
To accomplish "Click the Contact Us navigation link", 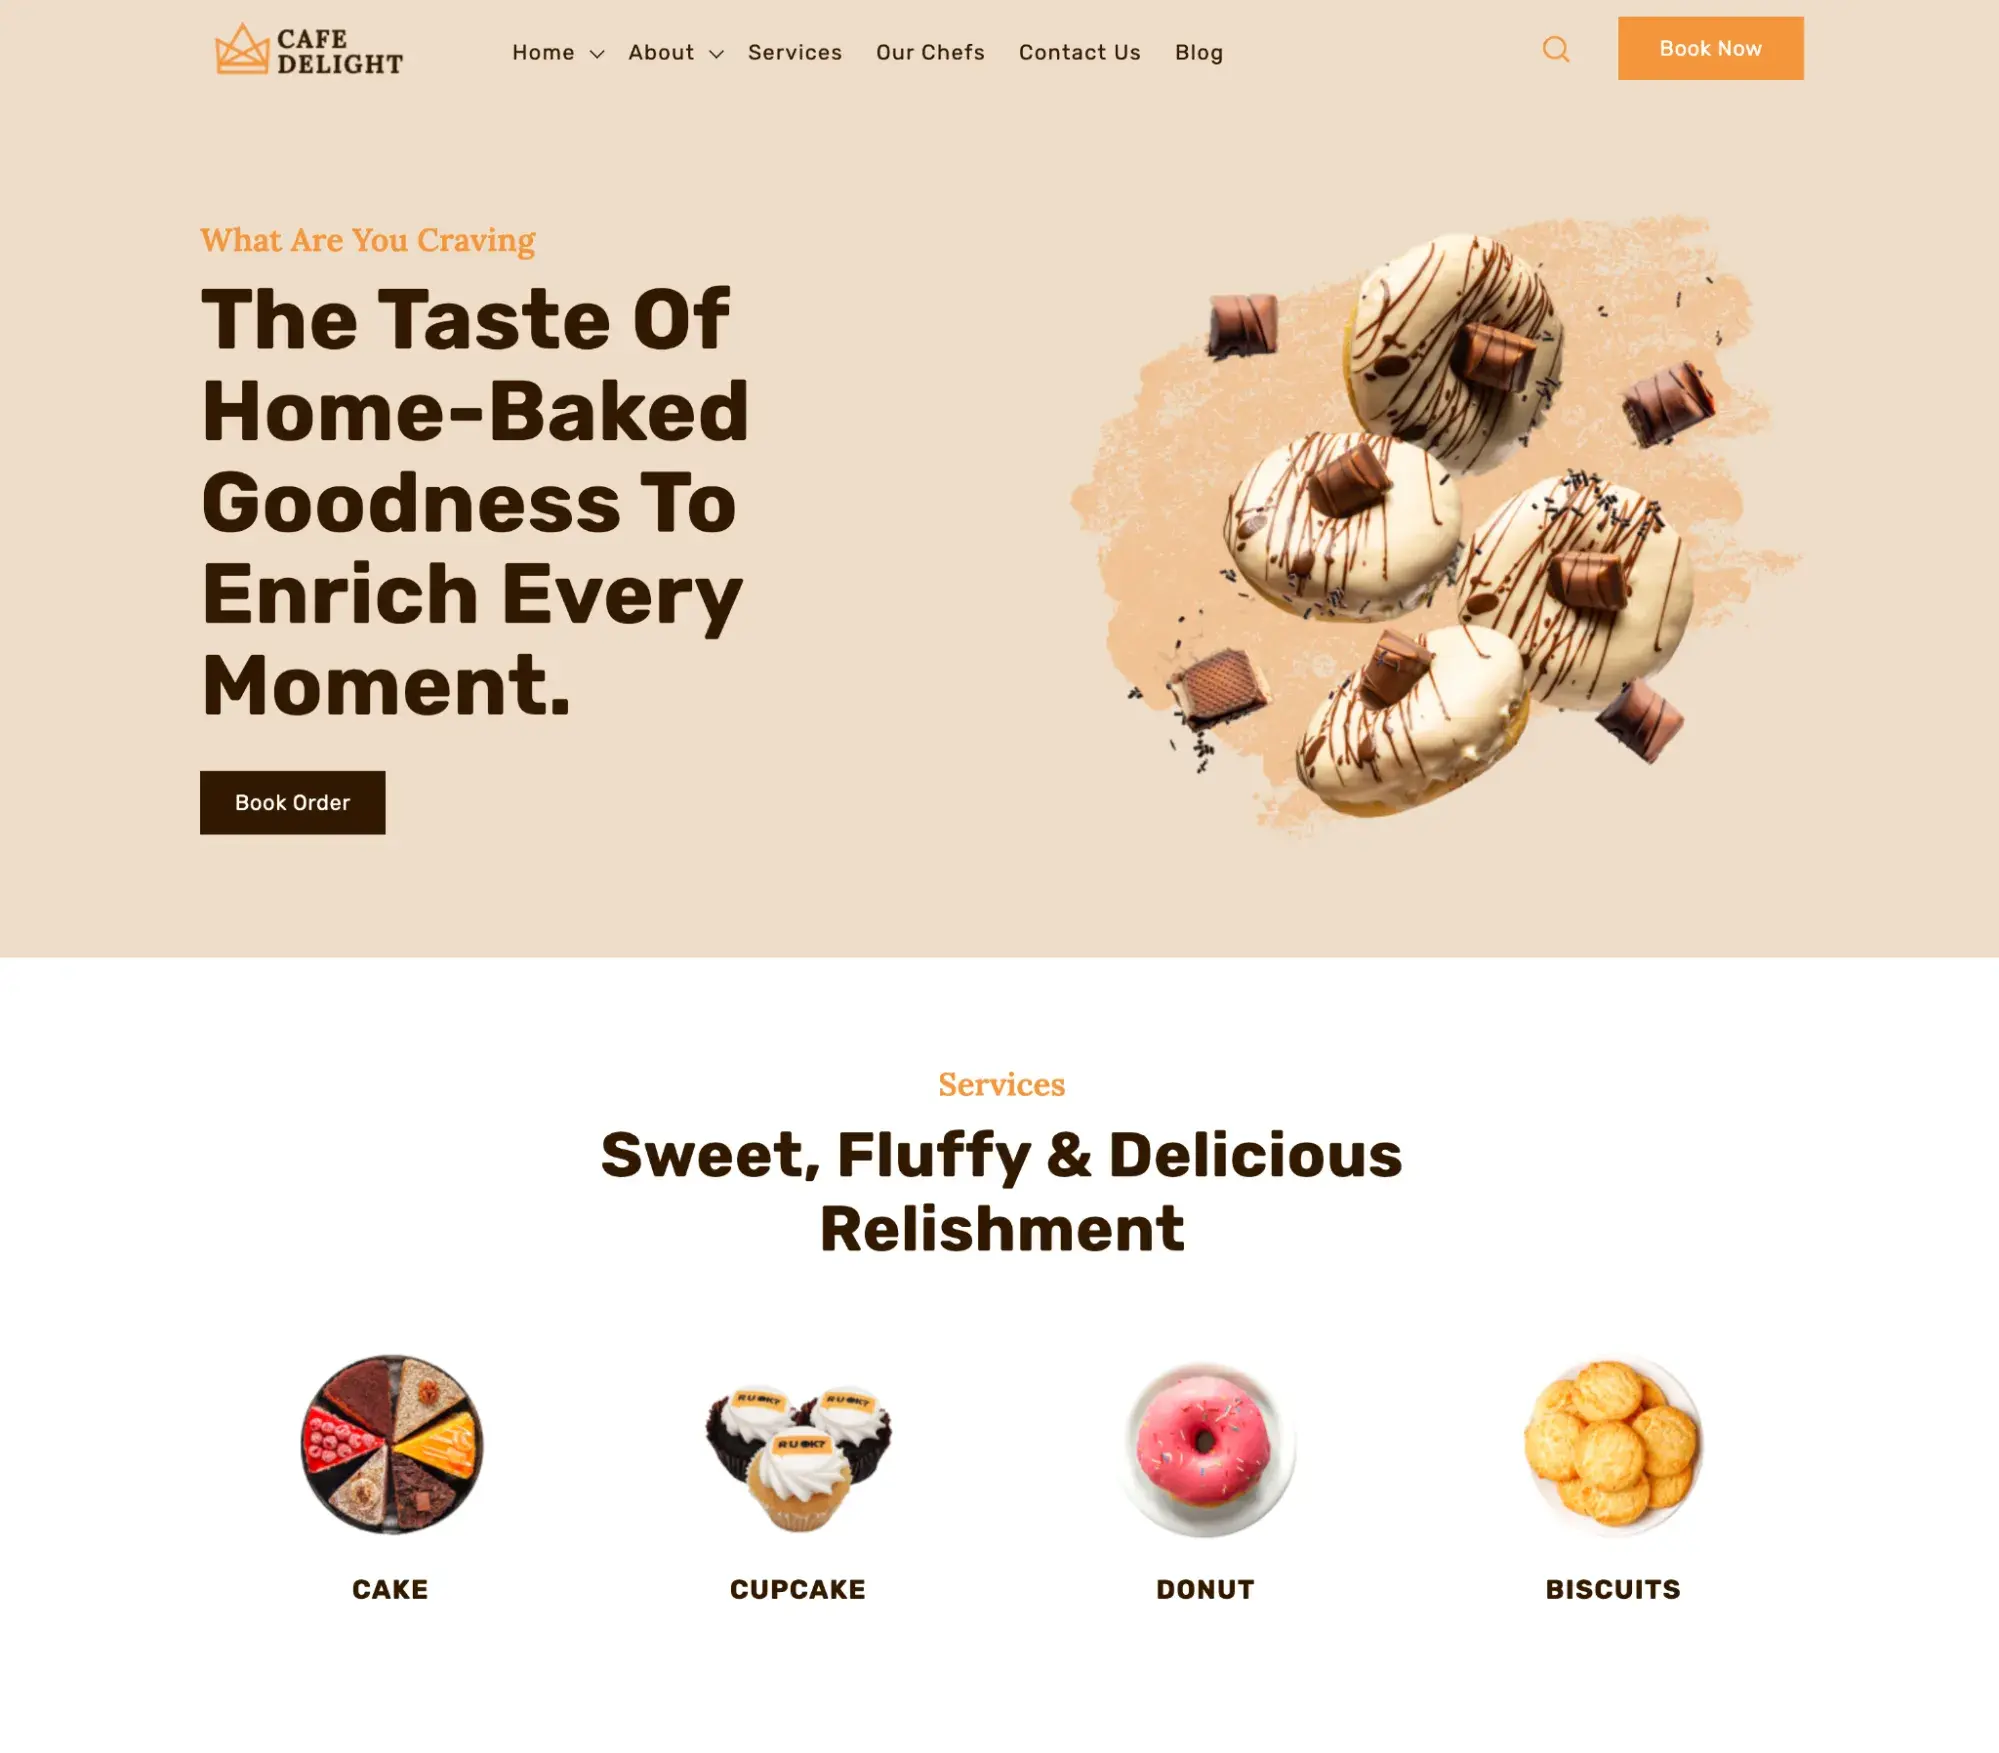I will pos(1079,51).
